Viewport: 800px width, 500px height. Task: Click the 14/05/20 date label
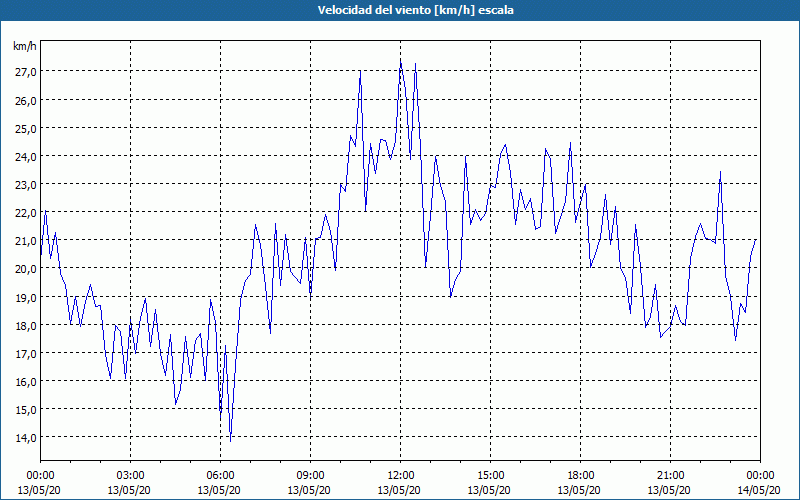(759, 490)
